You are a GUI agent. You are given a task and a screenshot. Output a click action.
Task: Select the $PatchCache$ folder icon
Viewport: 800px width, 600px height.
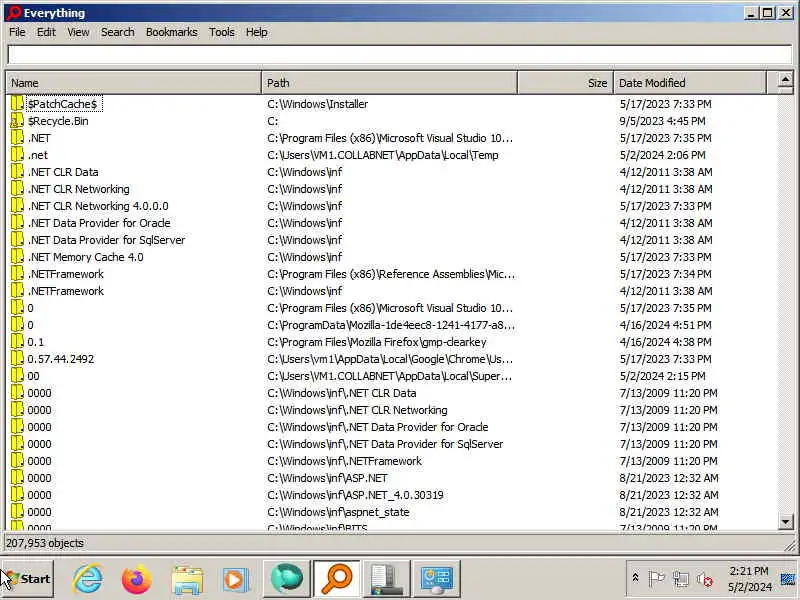pyautogui.click(x=17, y=104)
